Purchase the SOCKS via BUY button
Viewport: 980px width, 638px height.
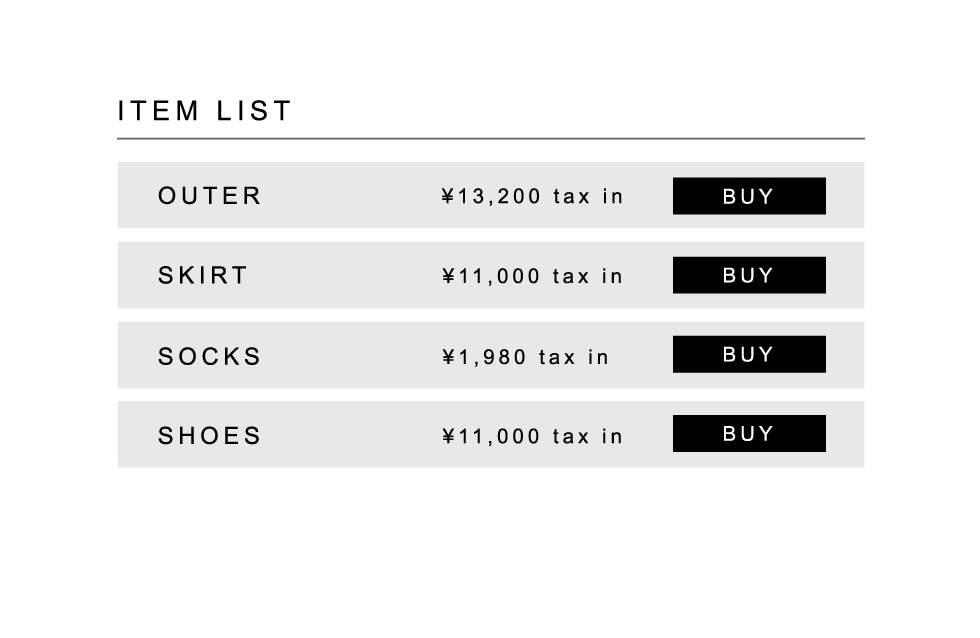(749, 354)
